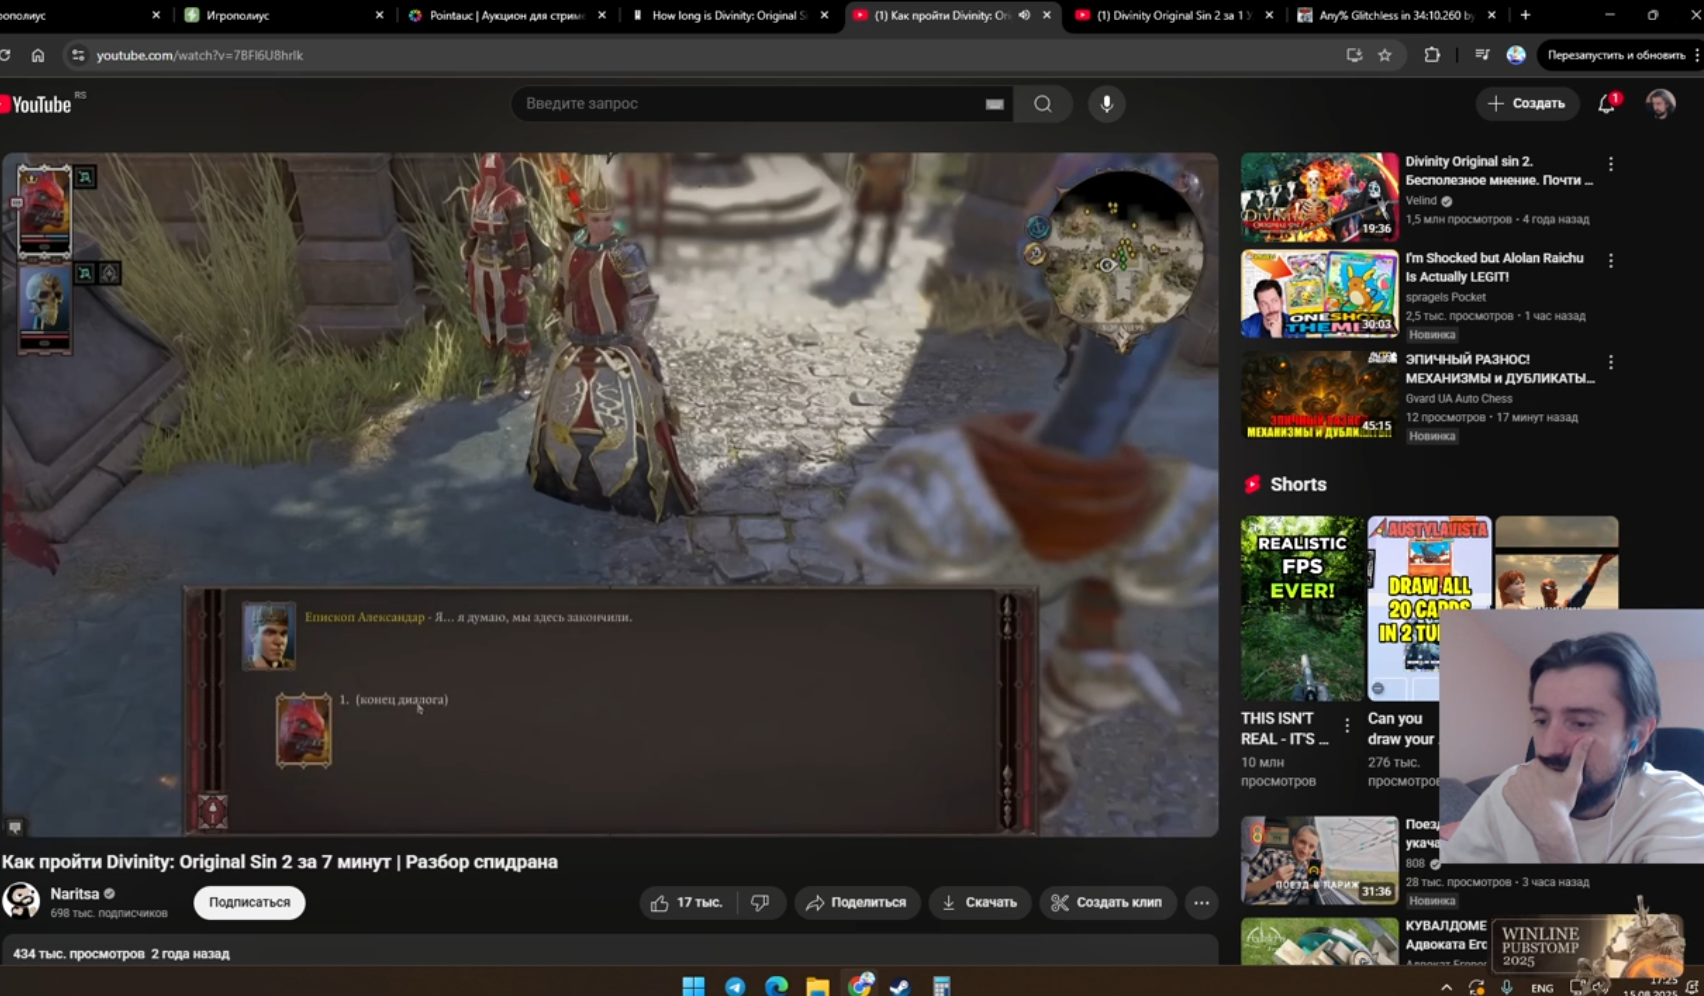Open options for THIS ISN'T REAL short
The height and width of the screenshot is (996, 1704).
pyautogui.click(x=1347, y=725)
